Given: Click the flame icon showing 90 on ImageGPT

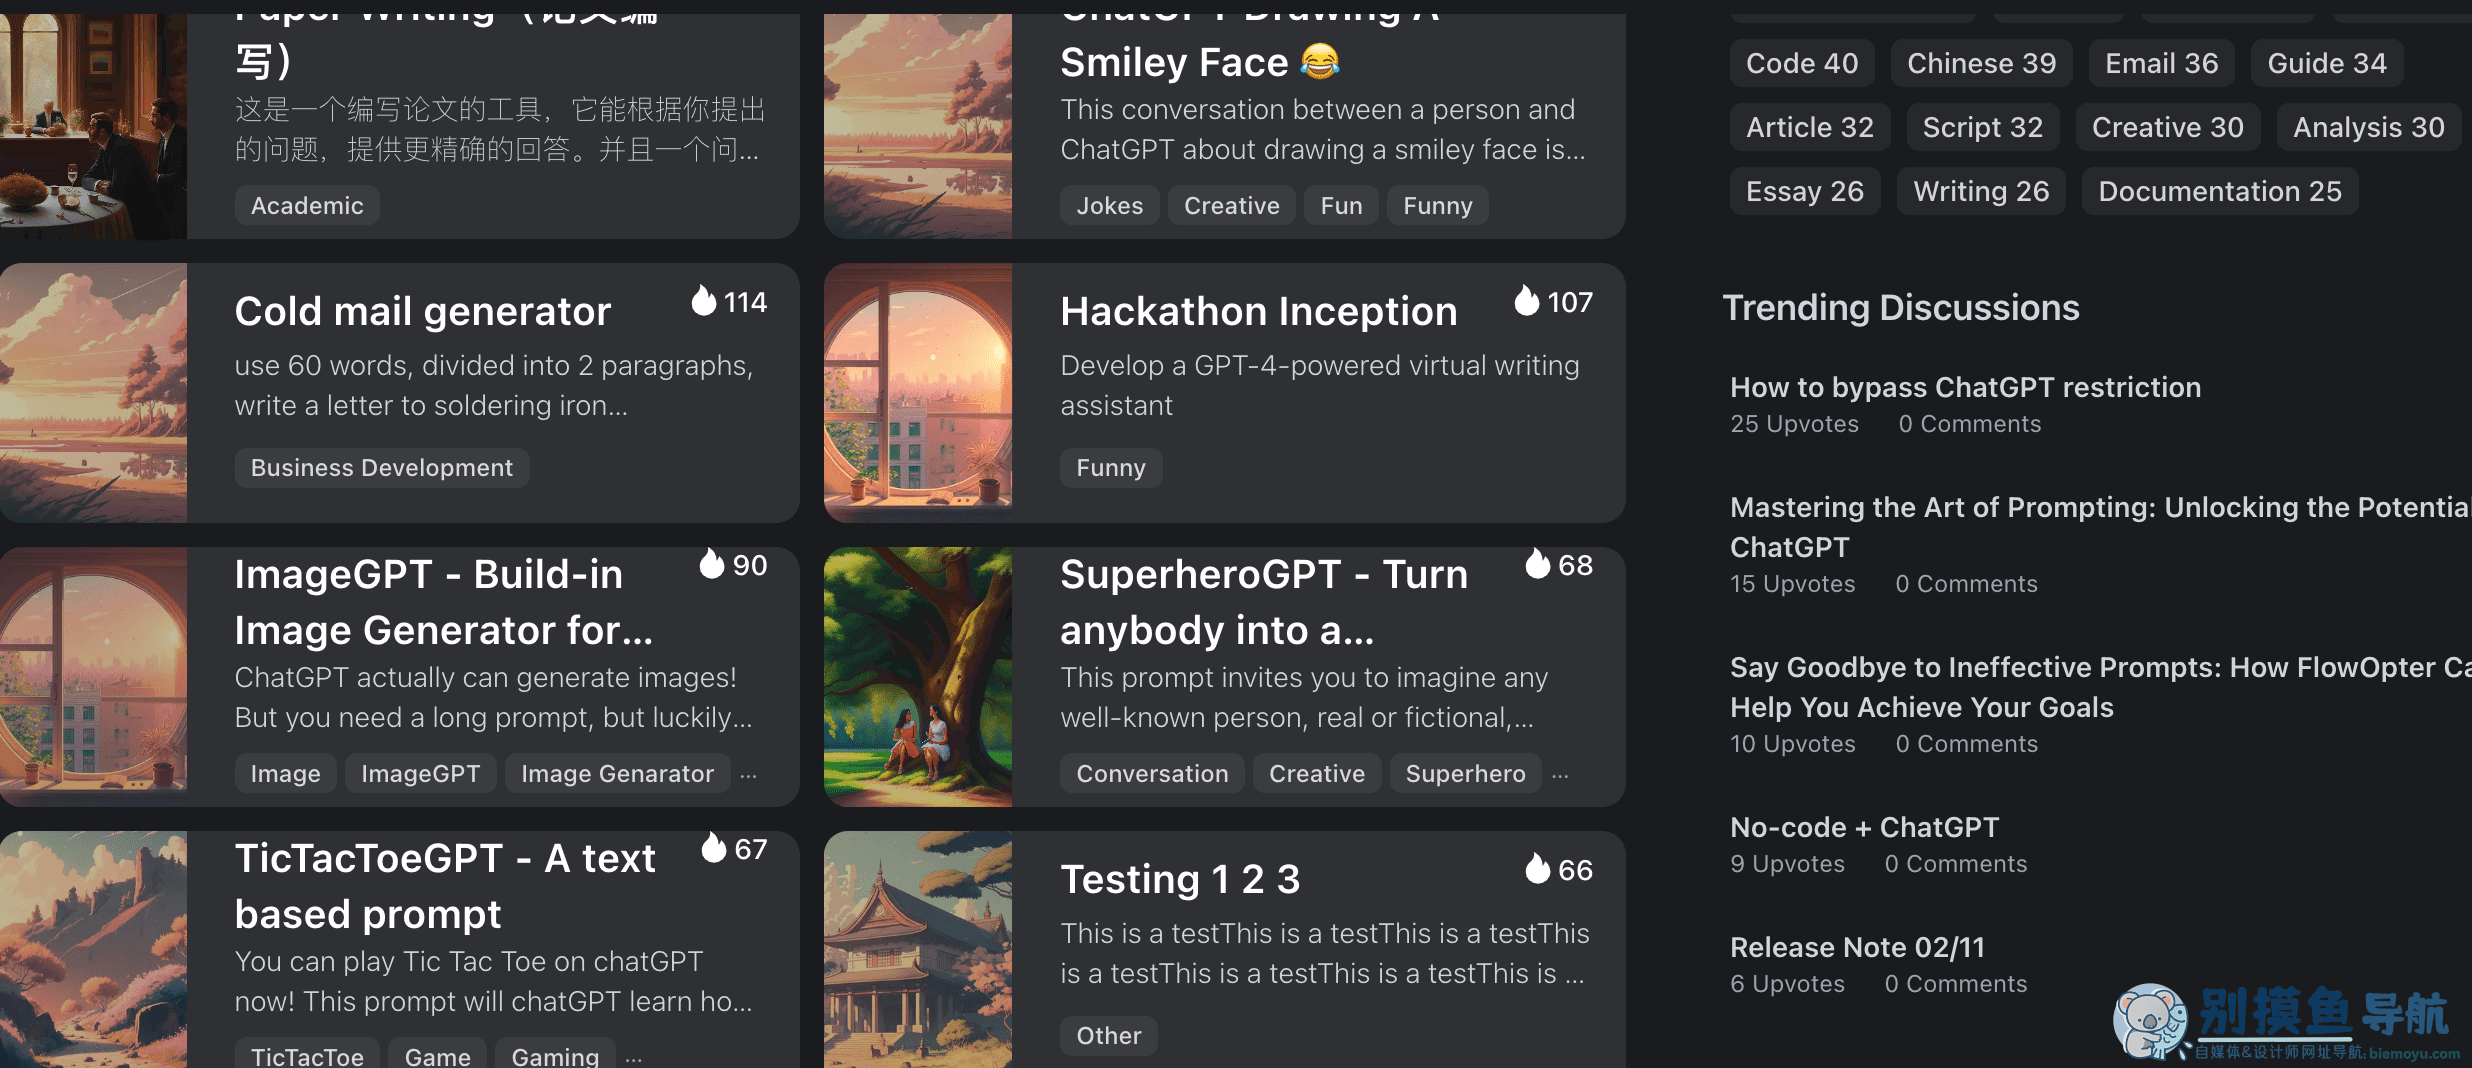Looking at the screenshot, I should click(712, 564).
